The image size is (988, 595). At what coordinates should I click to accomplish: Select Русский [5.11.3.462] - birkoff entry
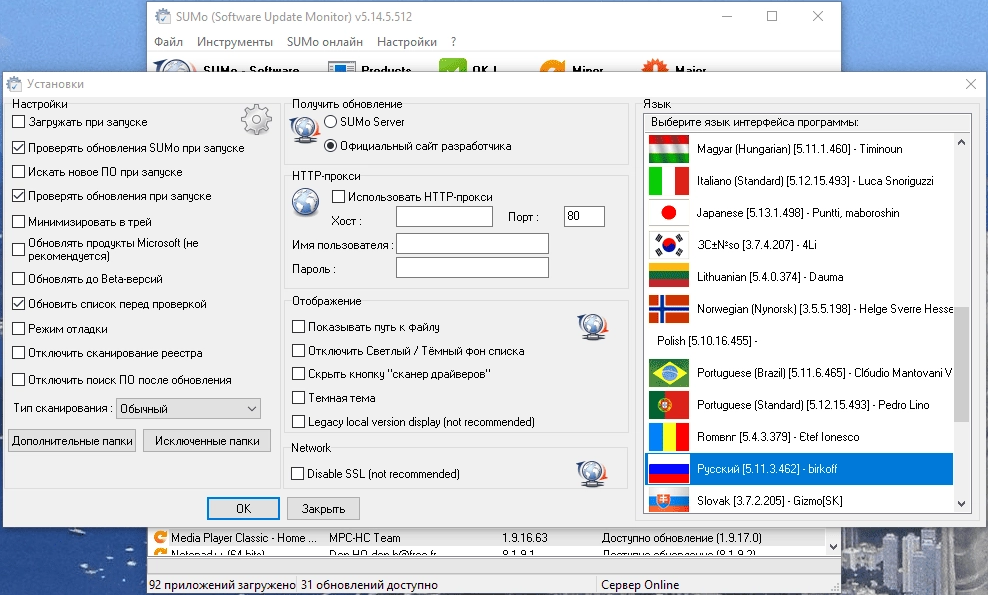tap(799, 469)
